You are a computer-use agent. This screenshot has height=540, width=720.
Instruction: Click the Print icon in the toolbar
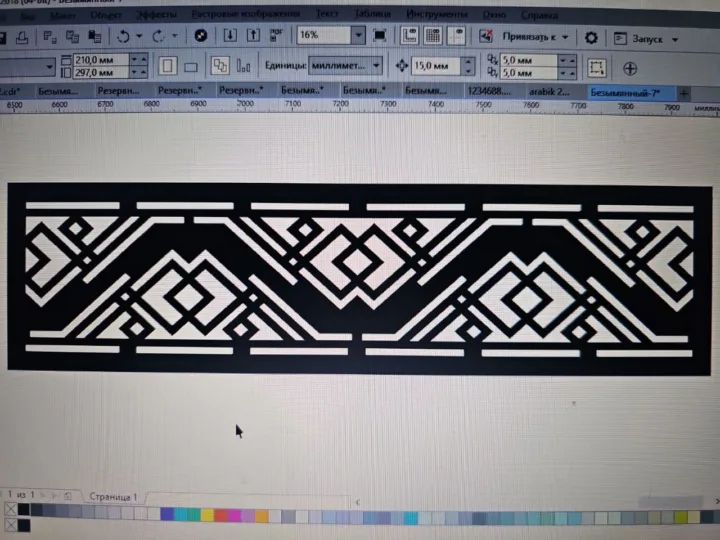click(x=22, y=37)
